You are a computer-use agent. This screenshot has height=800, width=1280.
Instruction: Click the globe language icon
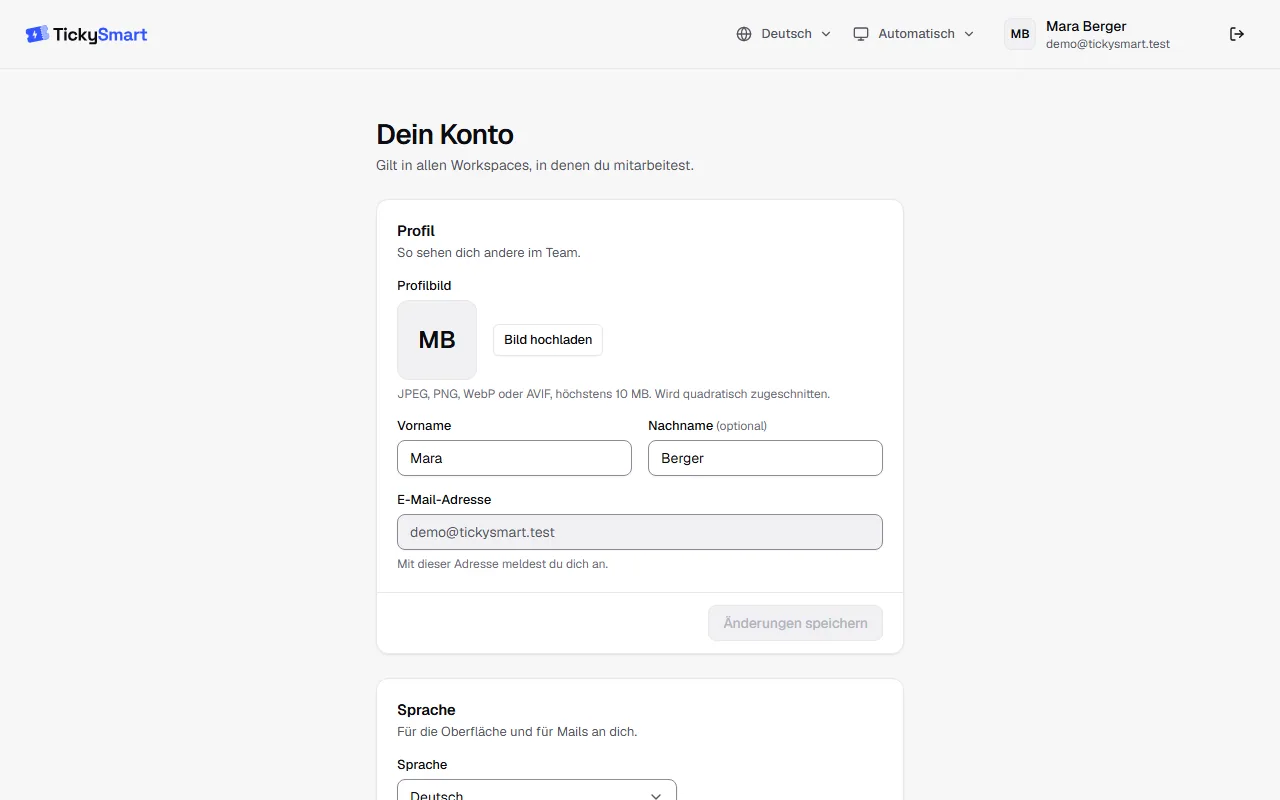744,34
